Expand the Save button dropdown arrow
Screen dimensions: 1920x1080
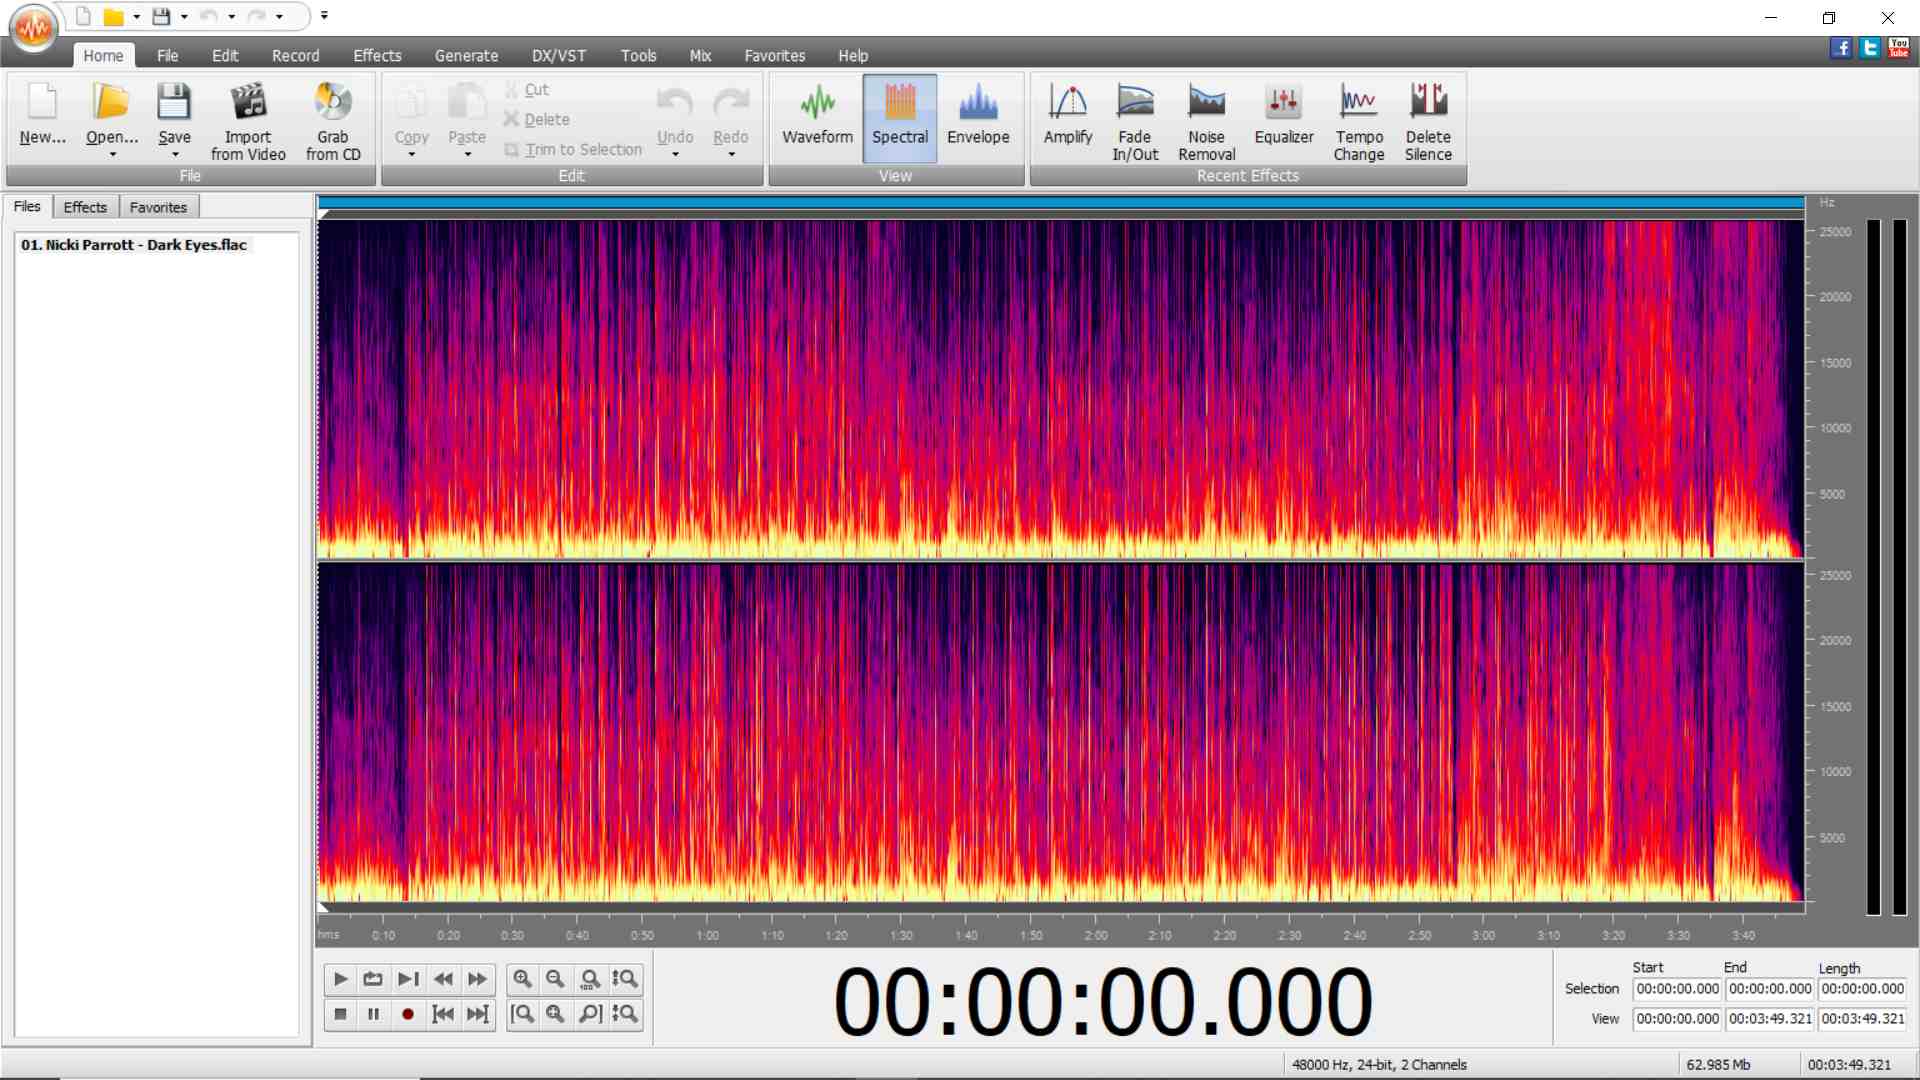(x=175, y=154)
